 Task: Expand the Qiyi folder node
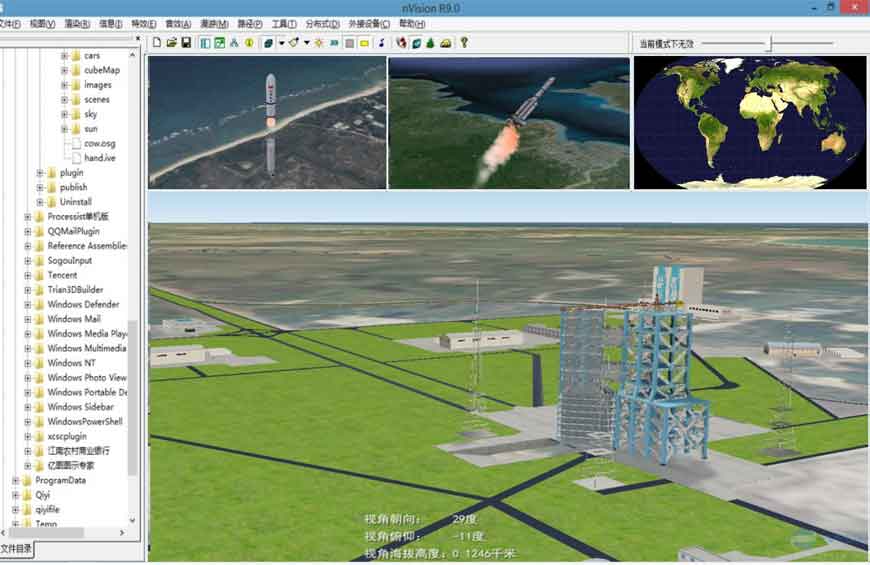(16, 495)
